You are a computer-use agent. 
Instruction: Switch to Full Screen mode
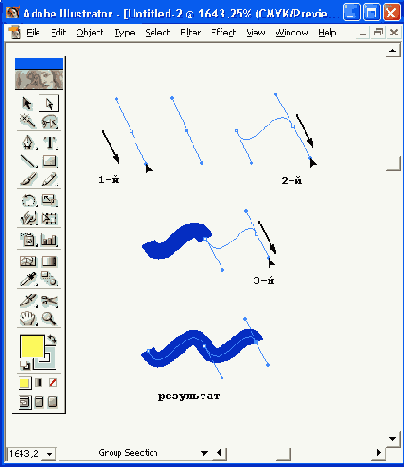tap(53, 402)
